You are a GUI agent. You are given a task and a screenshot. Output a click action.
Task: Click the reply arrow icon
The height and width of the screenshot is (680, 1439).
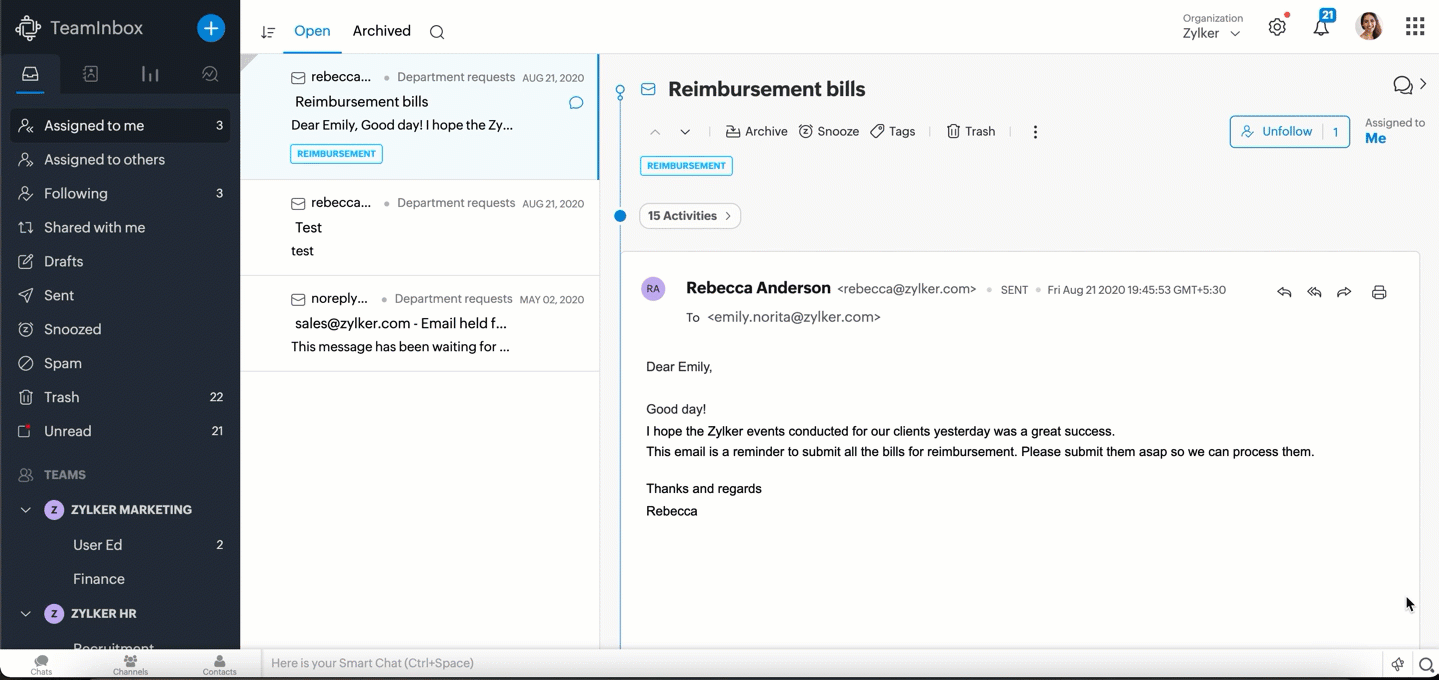coord(1284,292)
